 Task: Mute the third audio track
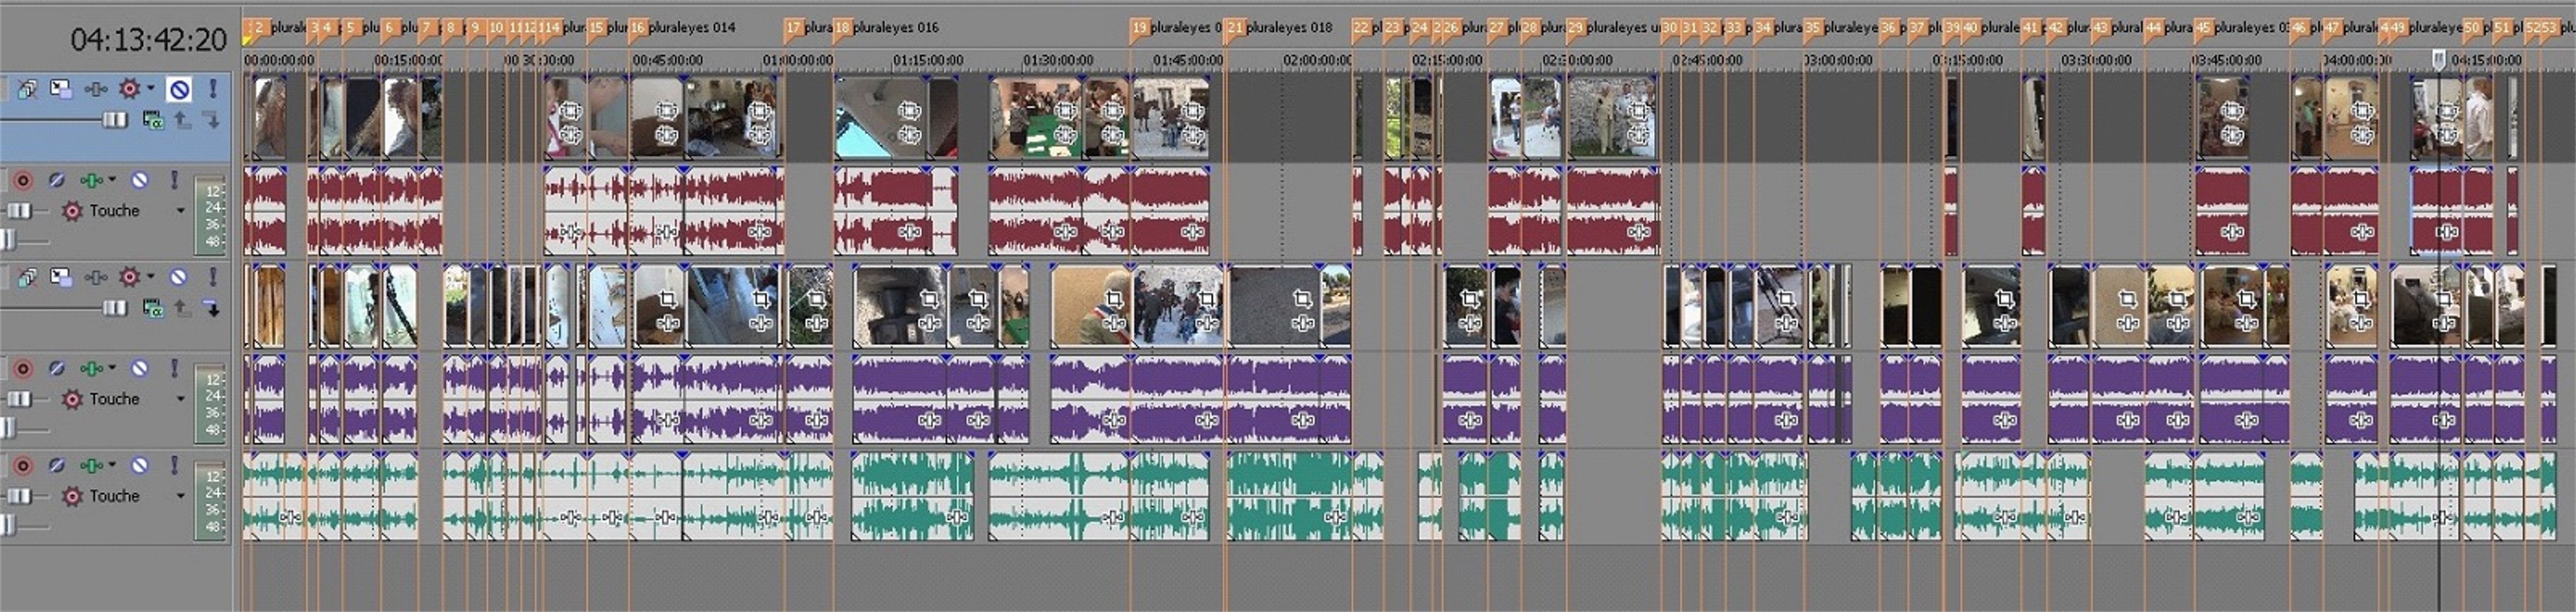click(140, 465)
